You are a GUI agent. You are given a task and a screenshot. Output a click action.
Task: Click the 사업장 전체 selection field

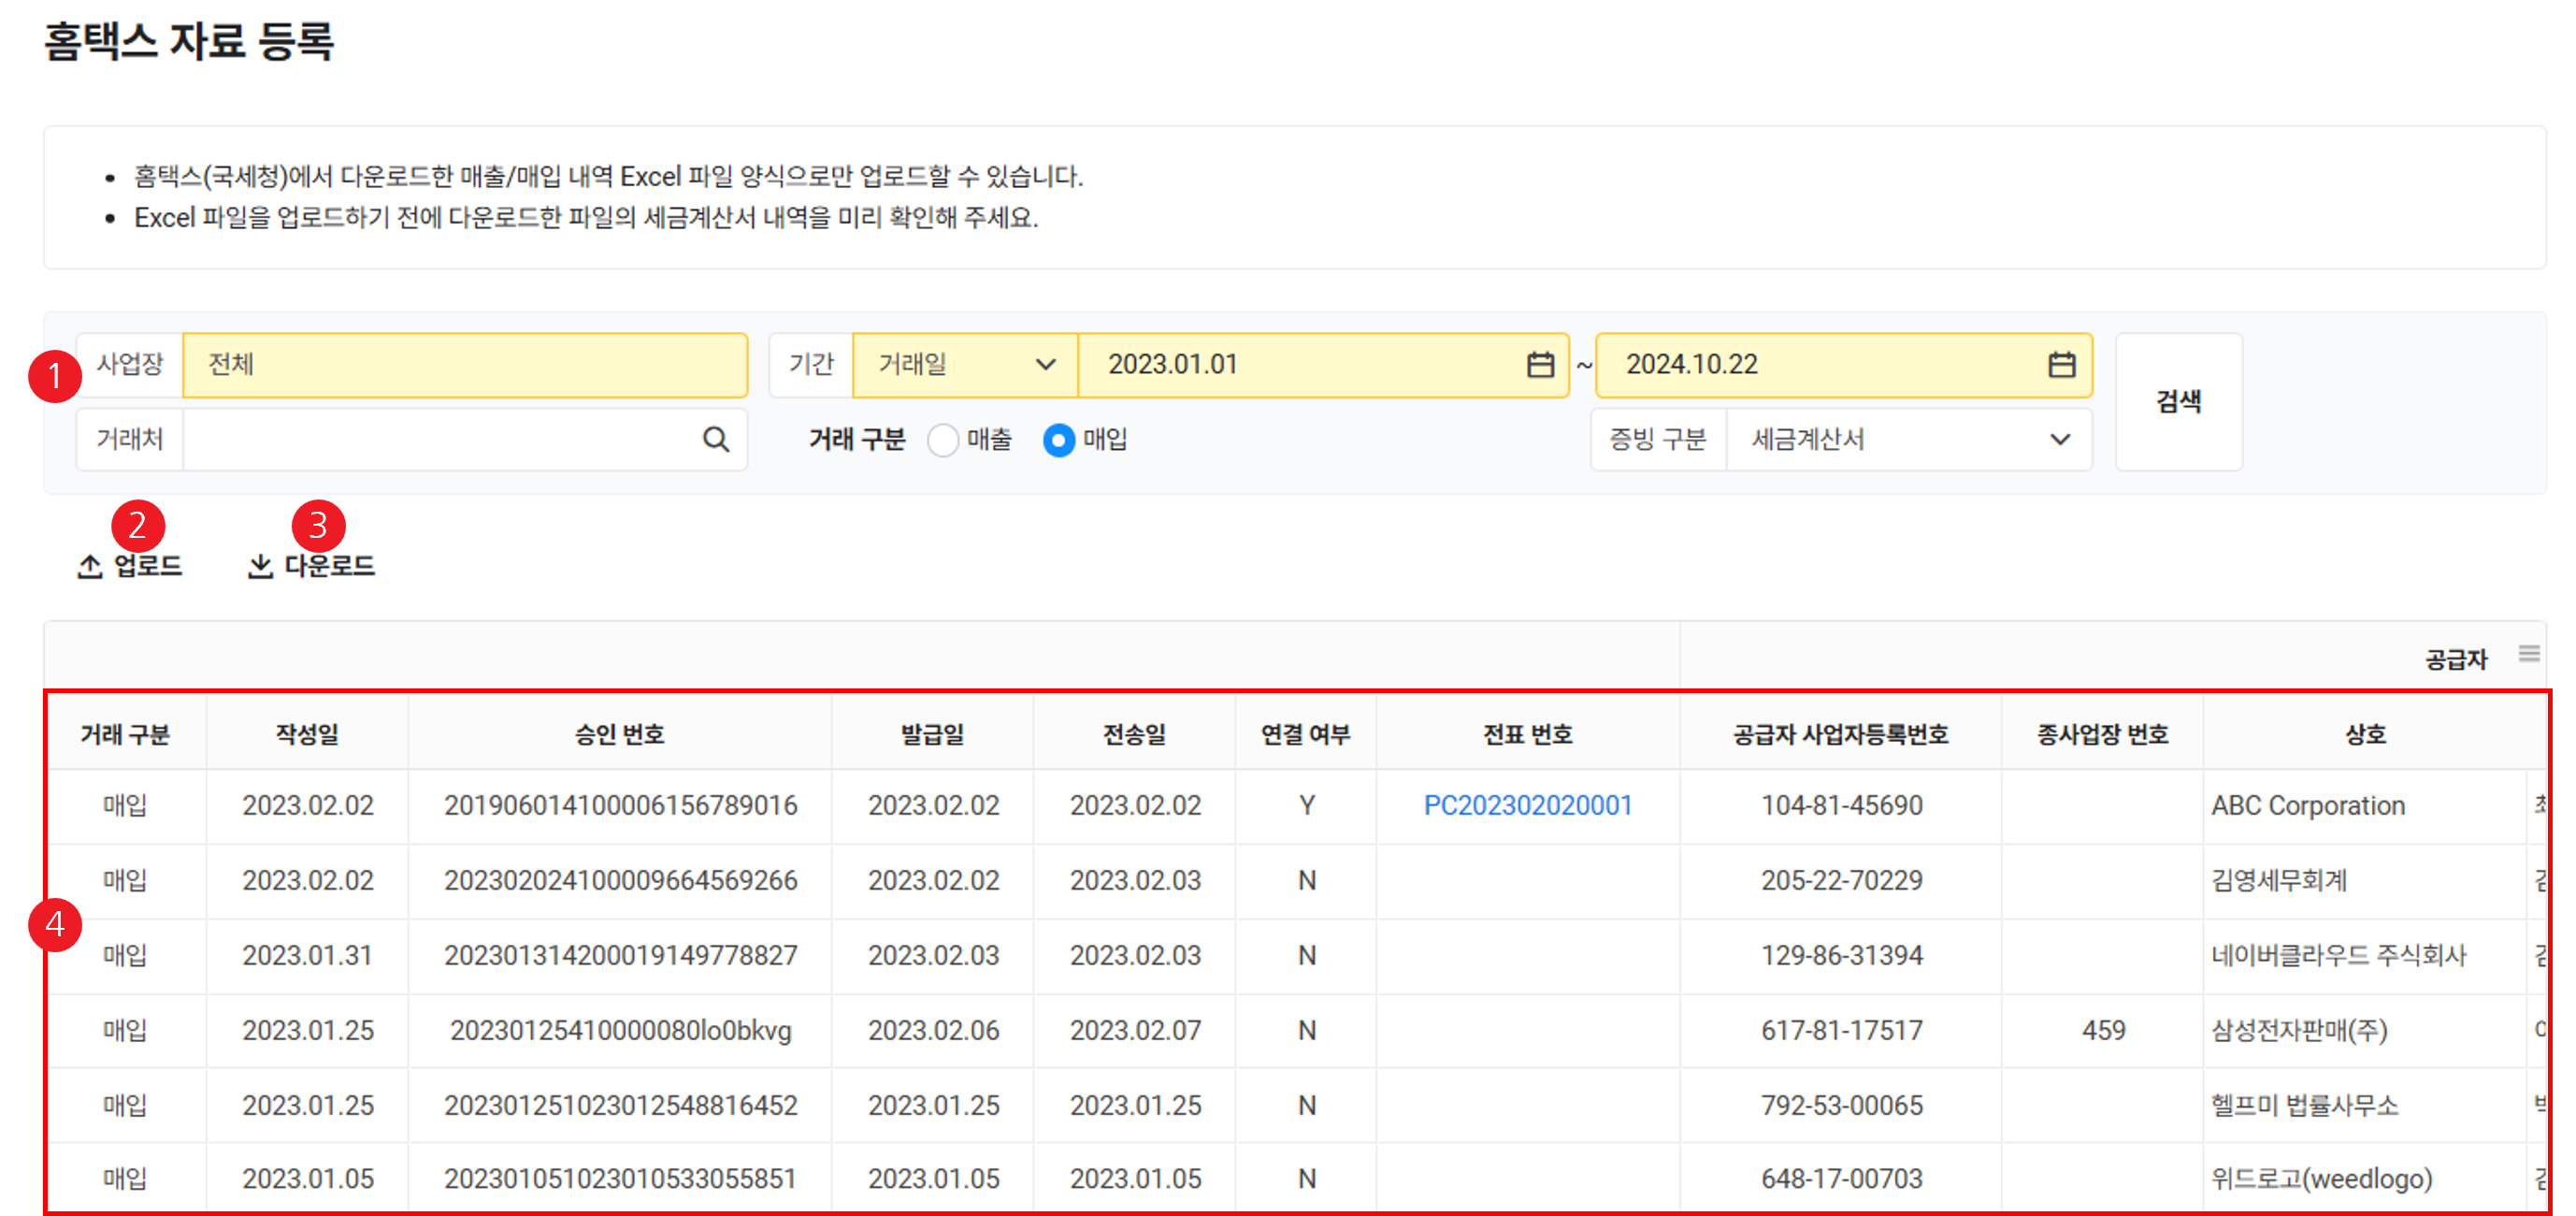tap(464, 365)
